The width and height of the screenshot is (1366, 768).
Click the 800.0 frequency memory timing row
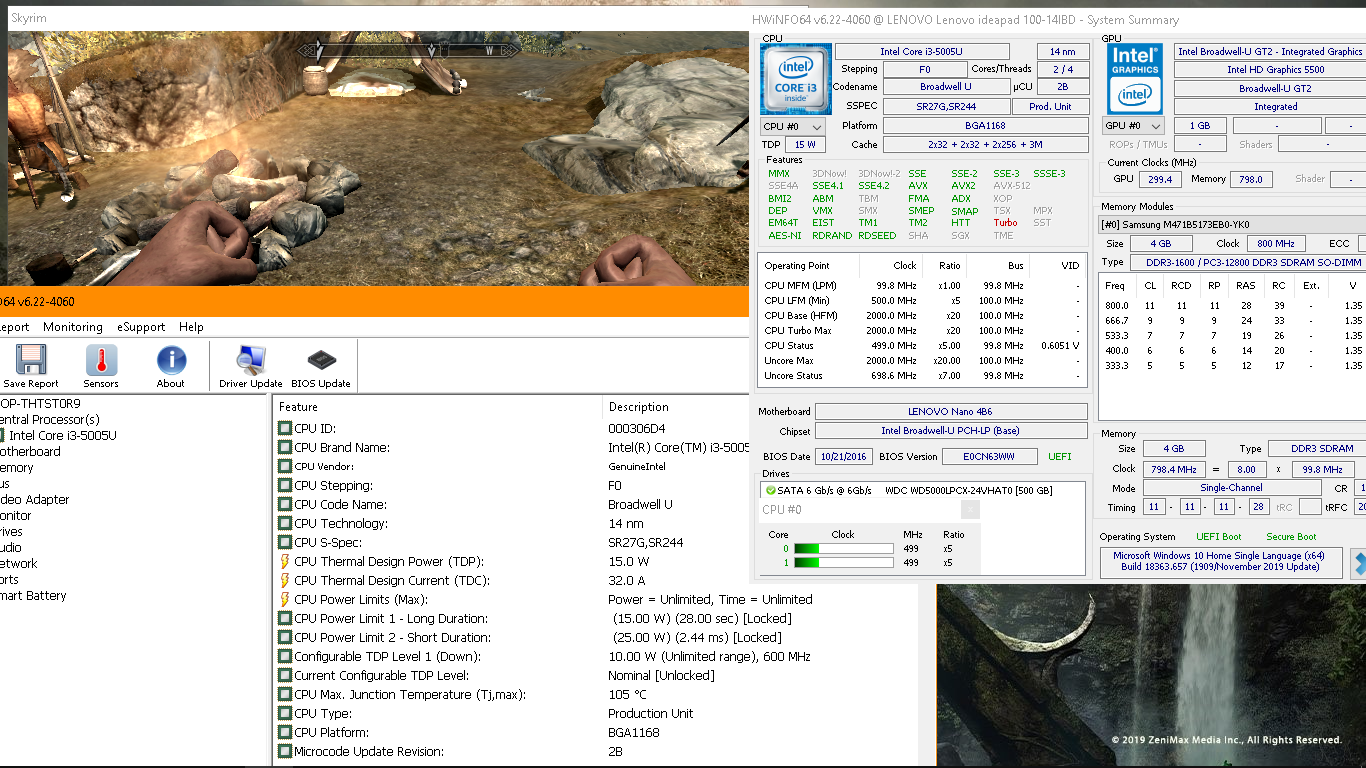(x=1233, y=306)
